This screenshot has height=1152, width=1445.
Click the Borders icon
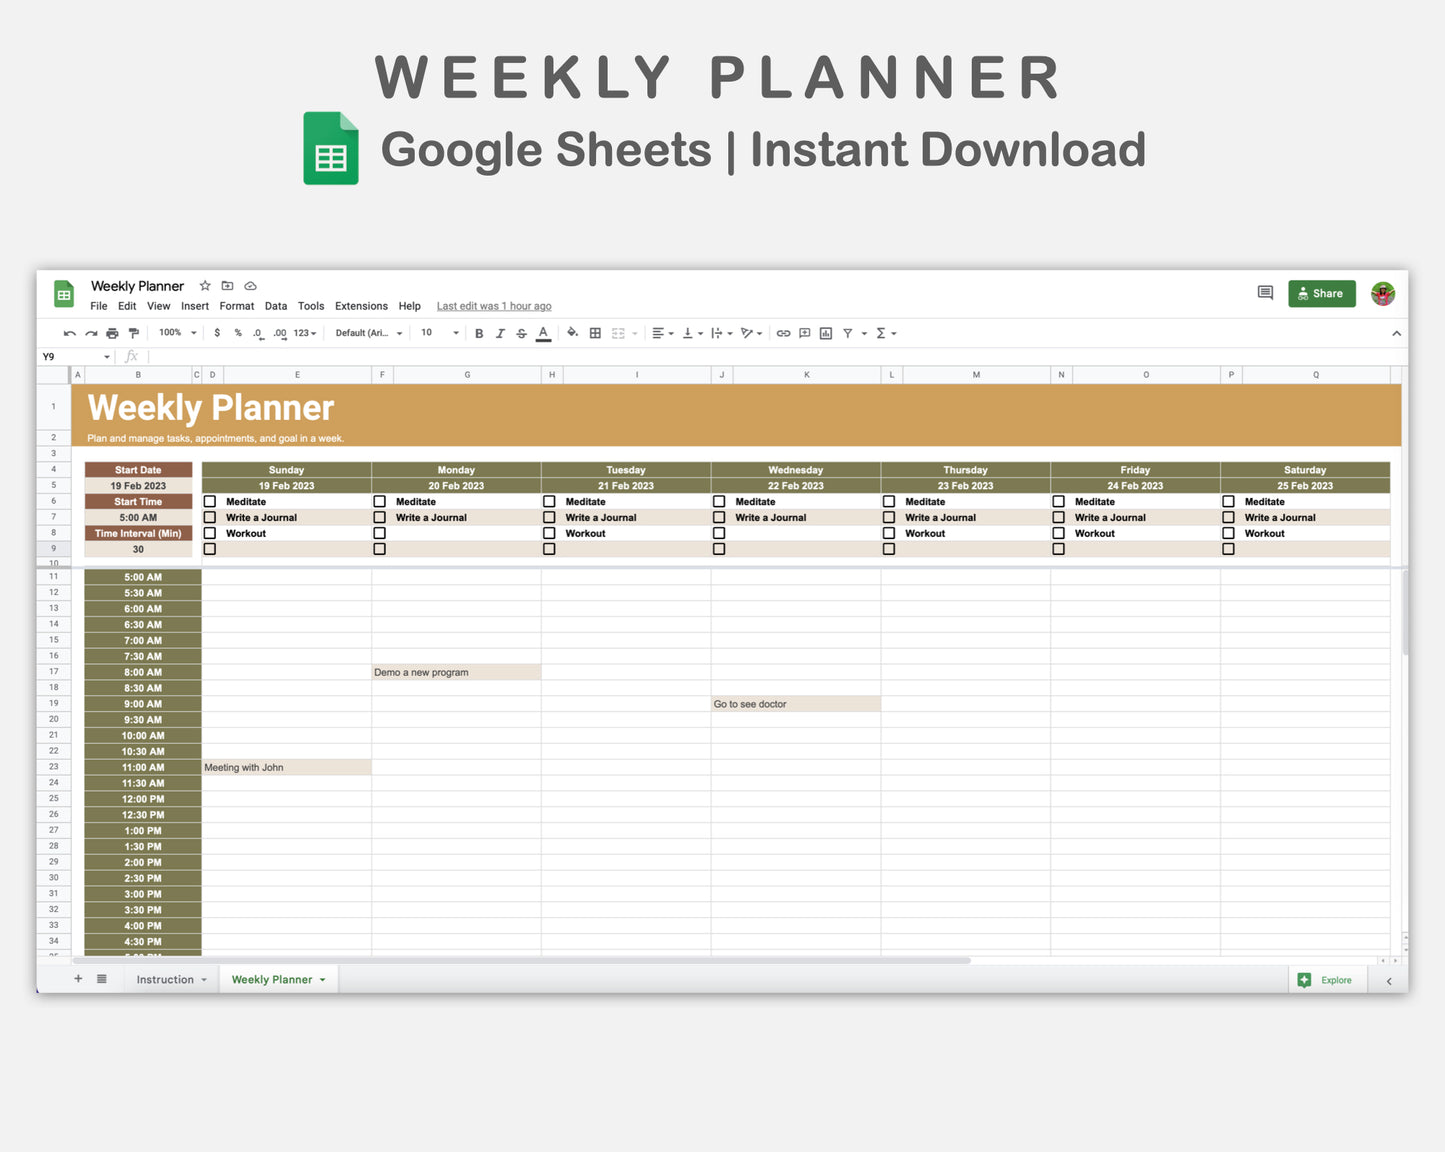point(595,333)
